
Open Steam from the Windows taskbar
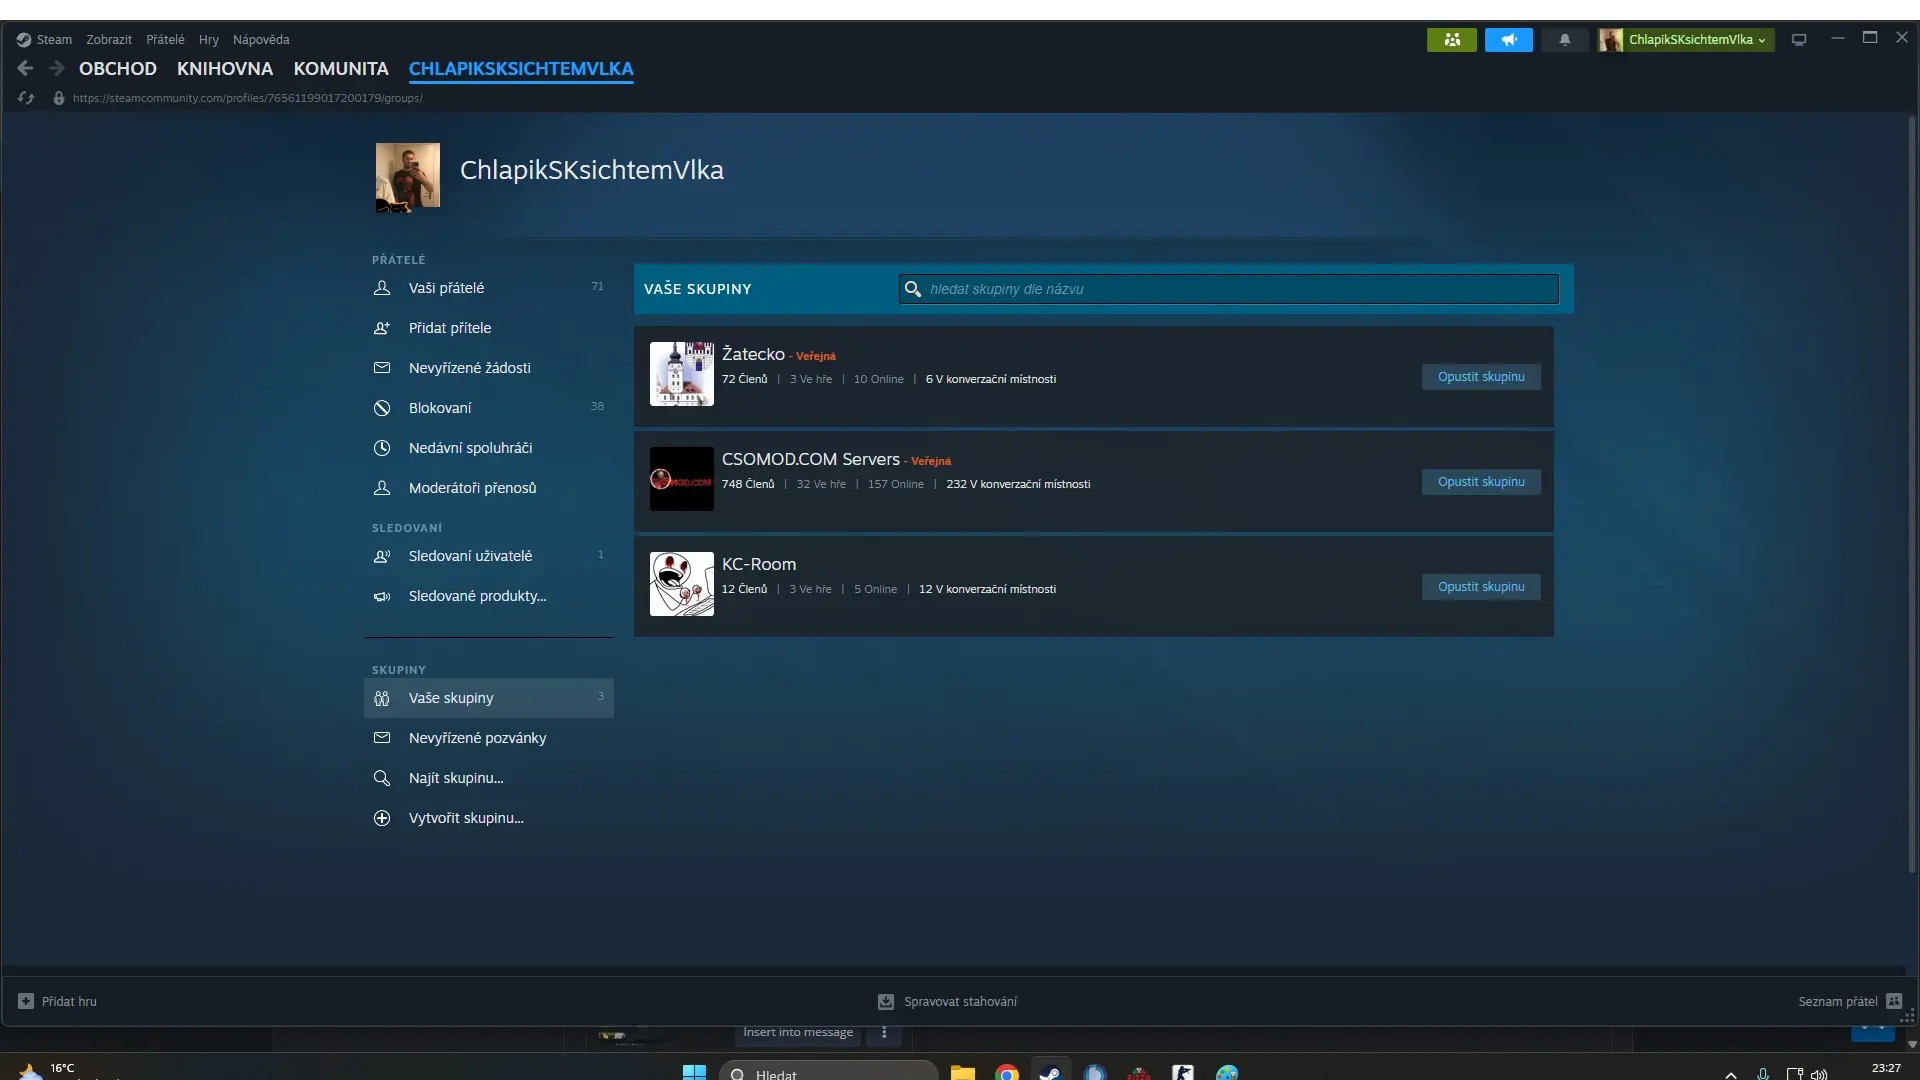coord(1050,1072)
